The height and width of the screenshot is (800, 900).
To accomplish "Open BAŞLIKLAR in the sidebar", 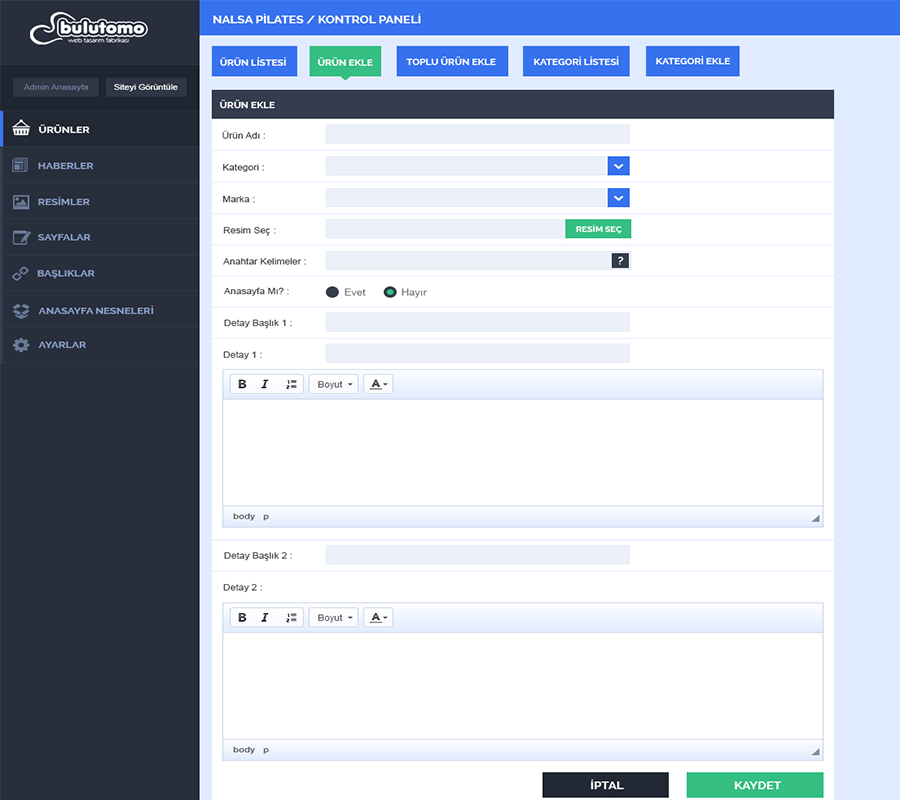I will tap(100, 273).
